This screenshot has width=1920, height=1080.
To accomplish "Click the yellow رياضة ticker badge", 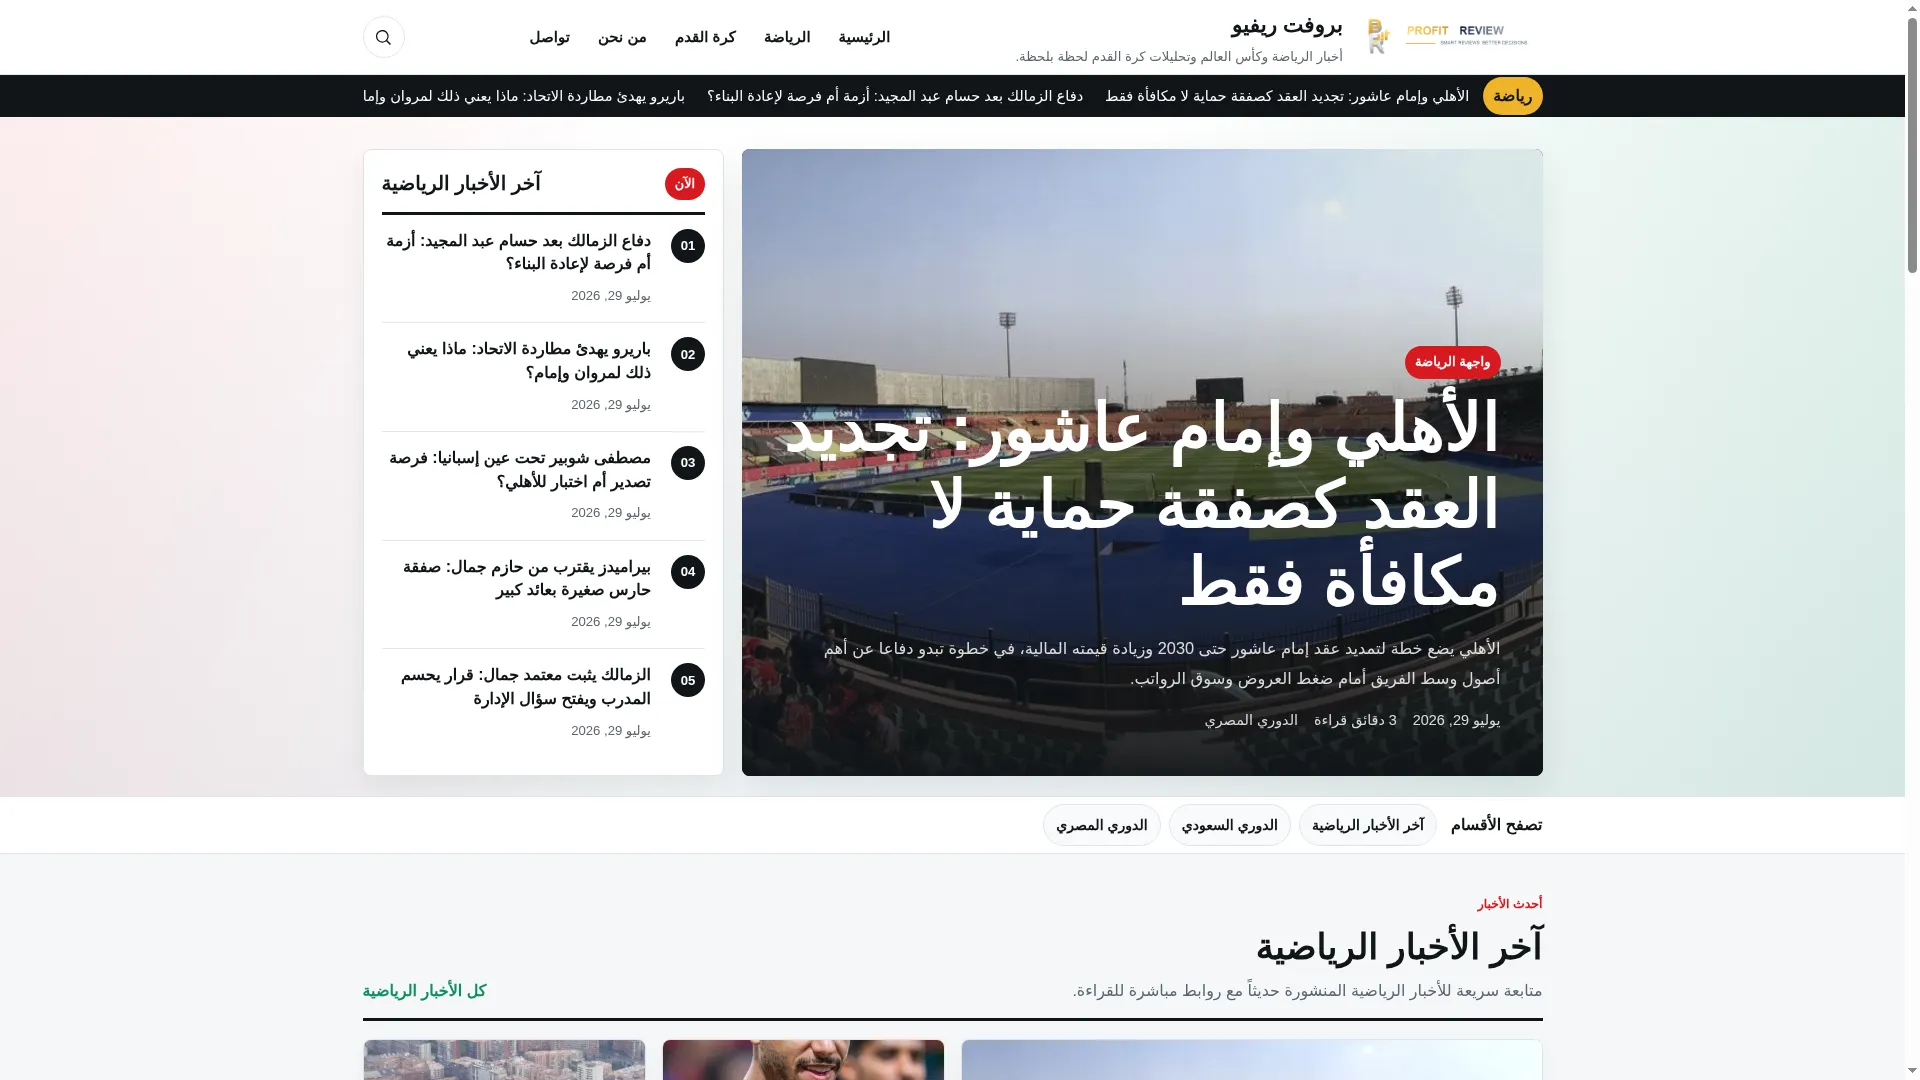I will (x=1512, y=96).
